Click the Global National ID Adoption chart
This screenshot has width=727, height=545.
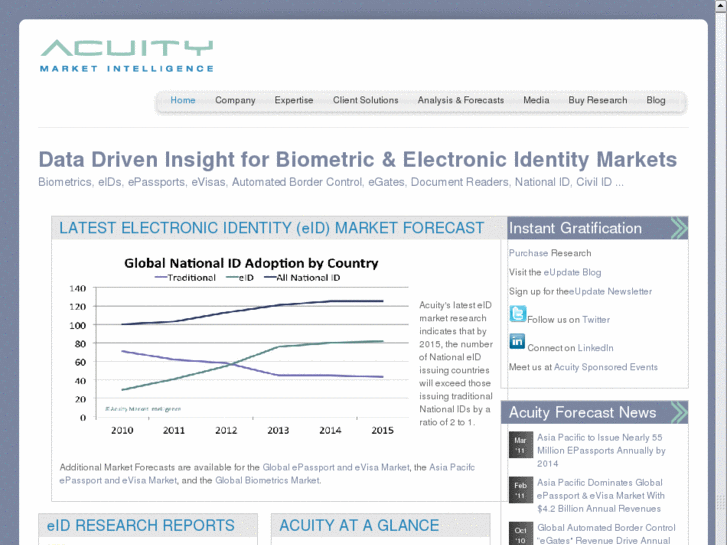[237, 346]
